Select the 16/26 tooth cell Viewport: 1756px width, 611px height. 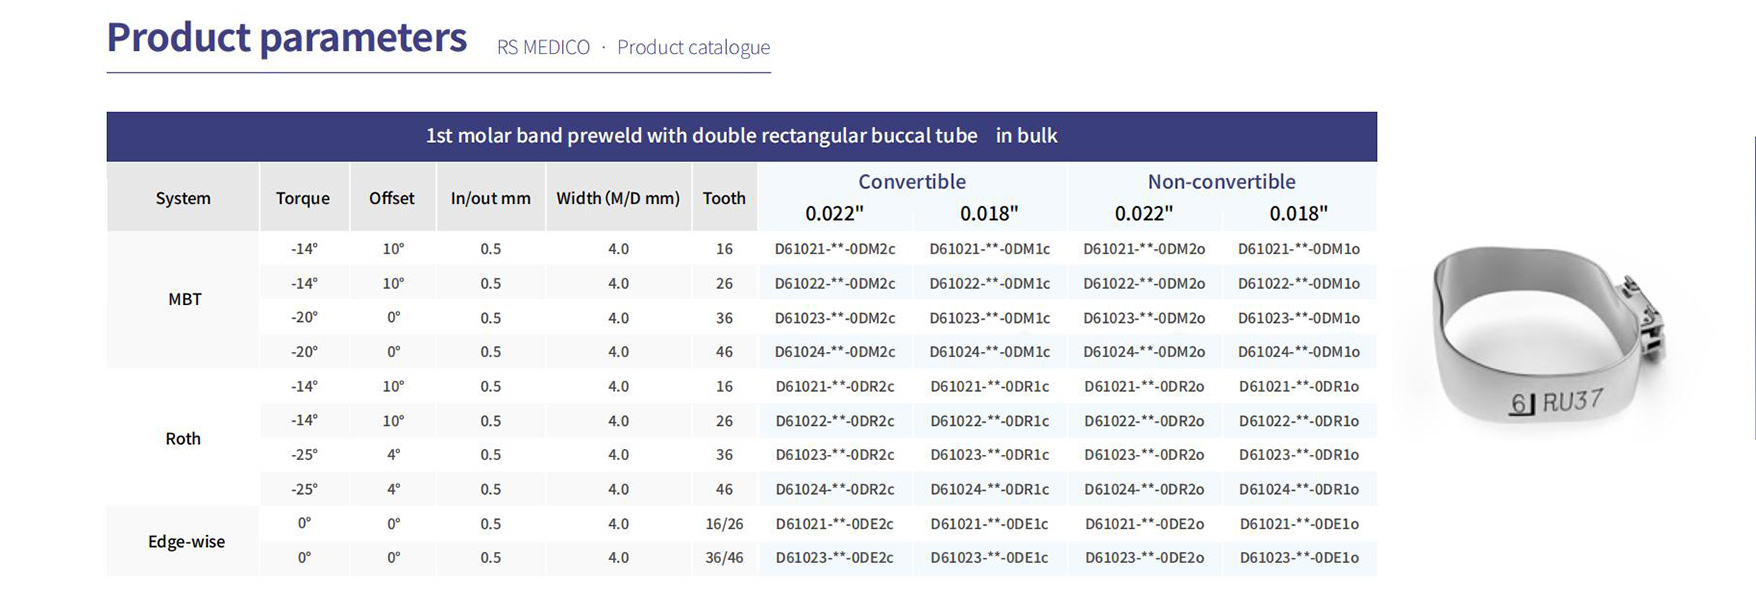point(724,524)
